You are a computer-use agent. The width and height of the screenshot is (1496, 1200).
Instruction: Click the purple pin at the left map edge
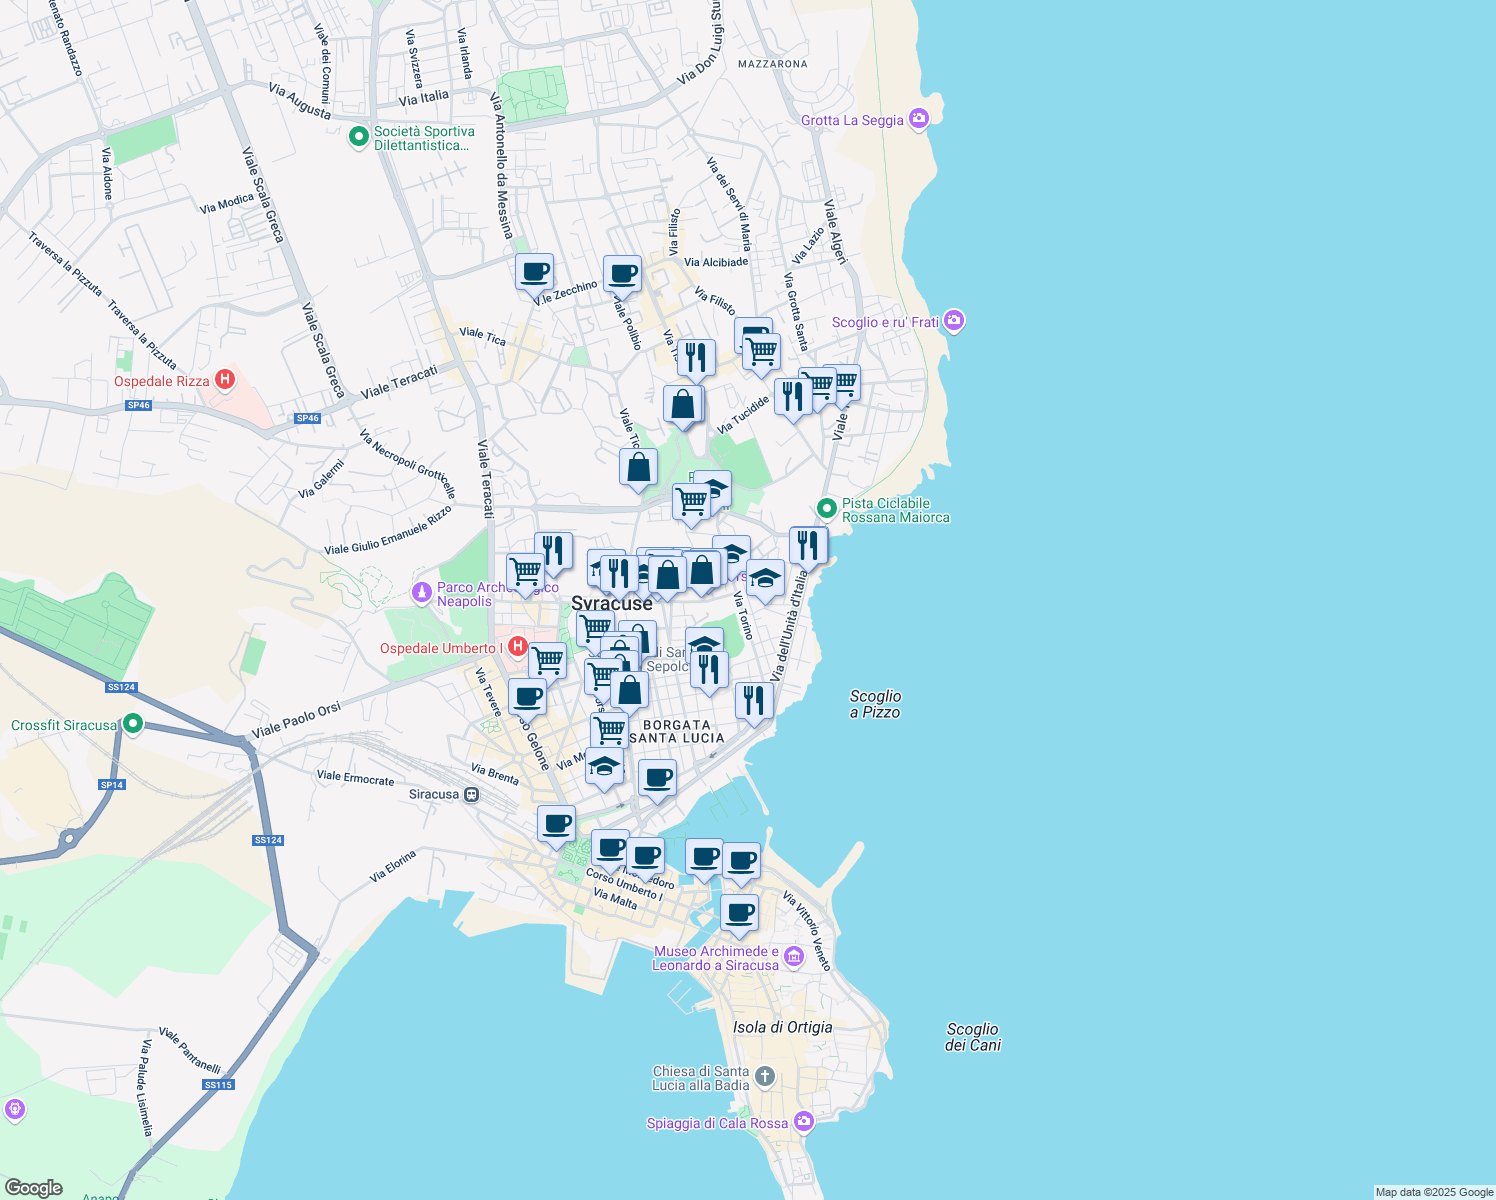pos(14,1109)
